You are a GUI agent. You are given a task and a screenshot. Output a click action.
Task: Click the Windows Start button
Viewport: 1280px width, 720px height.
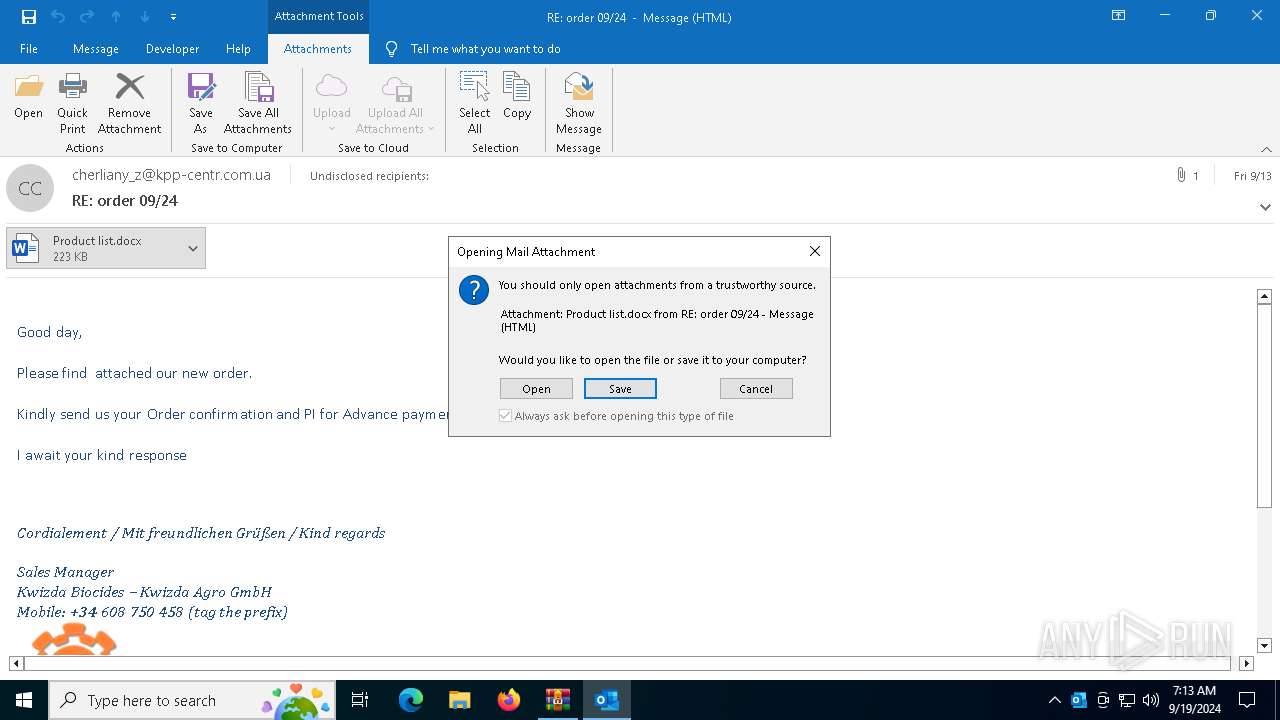click(x=24, y=700)
